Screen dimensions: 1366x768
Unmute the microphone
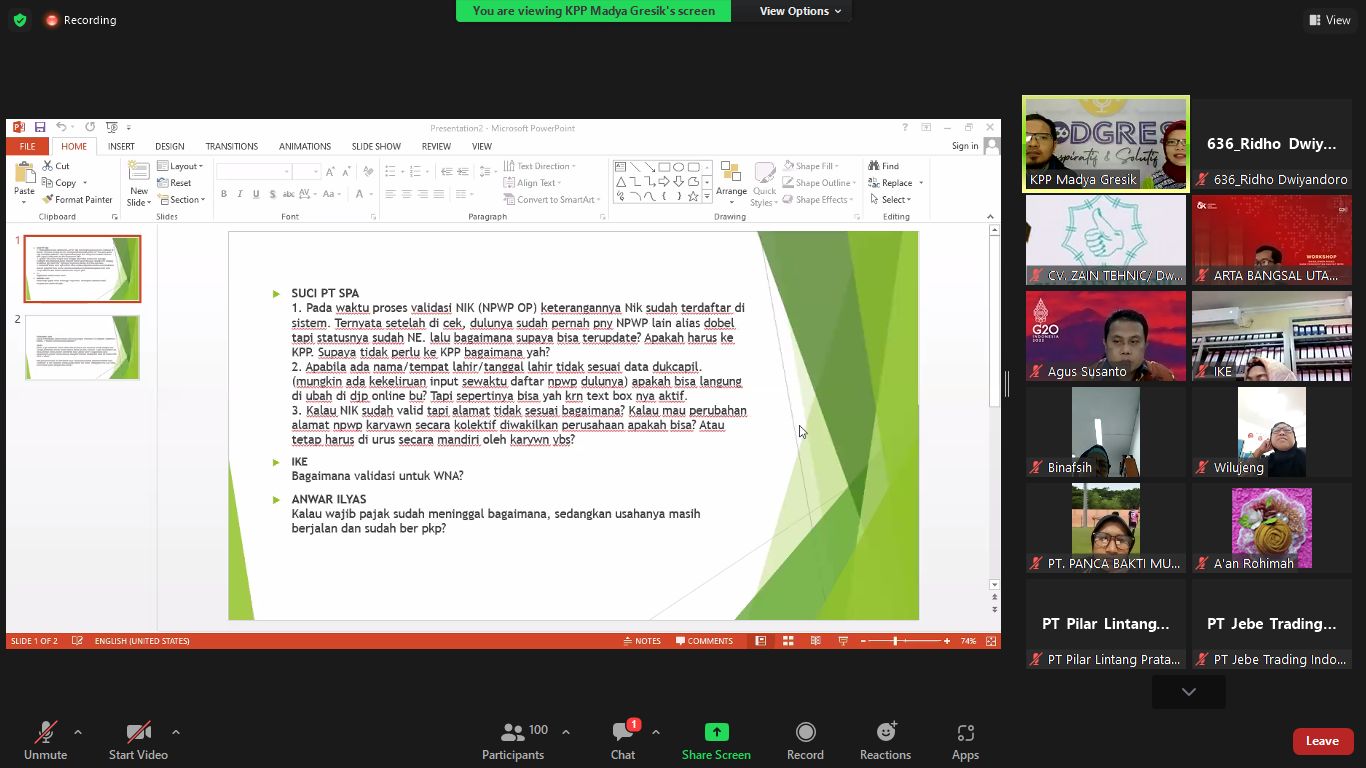pyautogui.click(x=45, y=740)
